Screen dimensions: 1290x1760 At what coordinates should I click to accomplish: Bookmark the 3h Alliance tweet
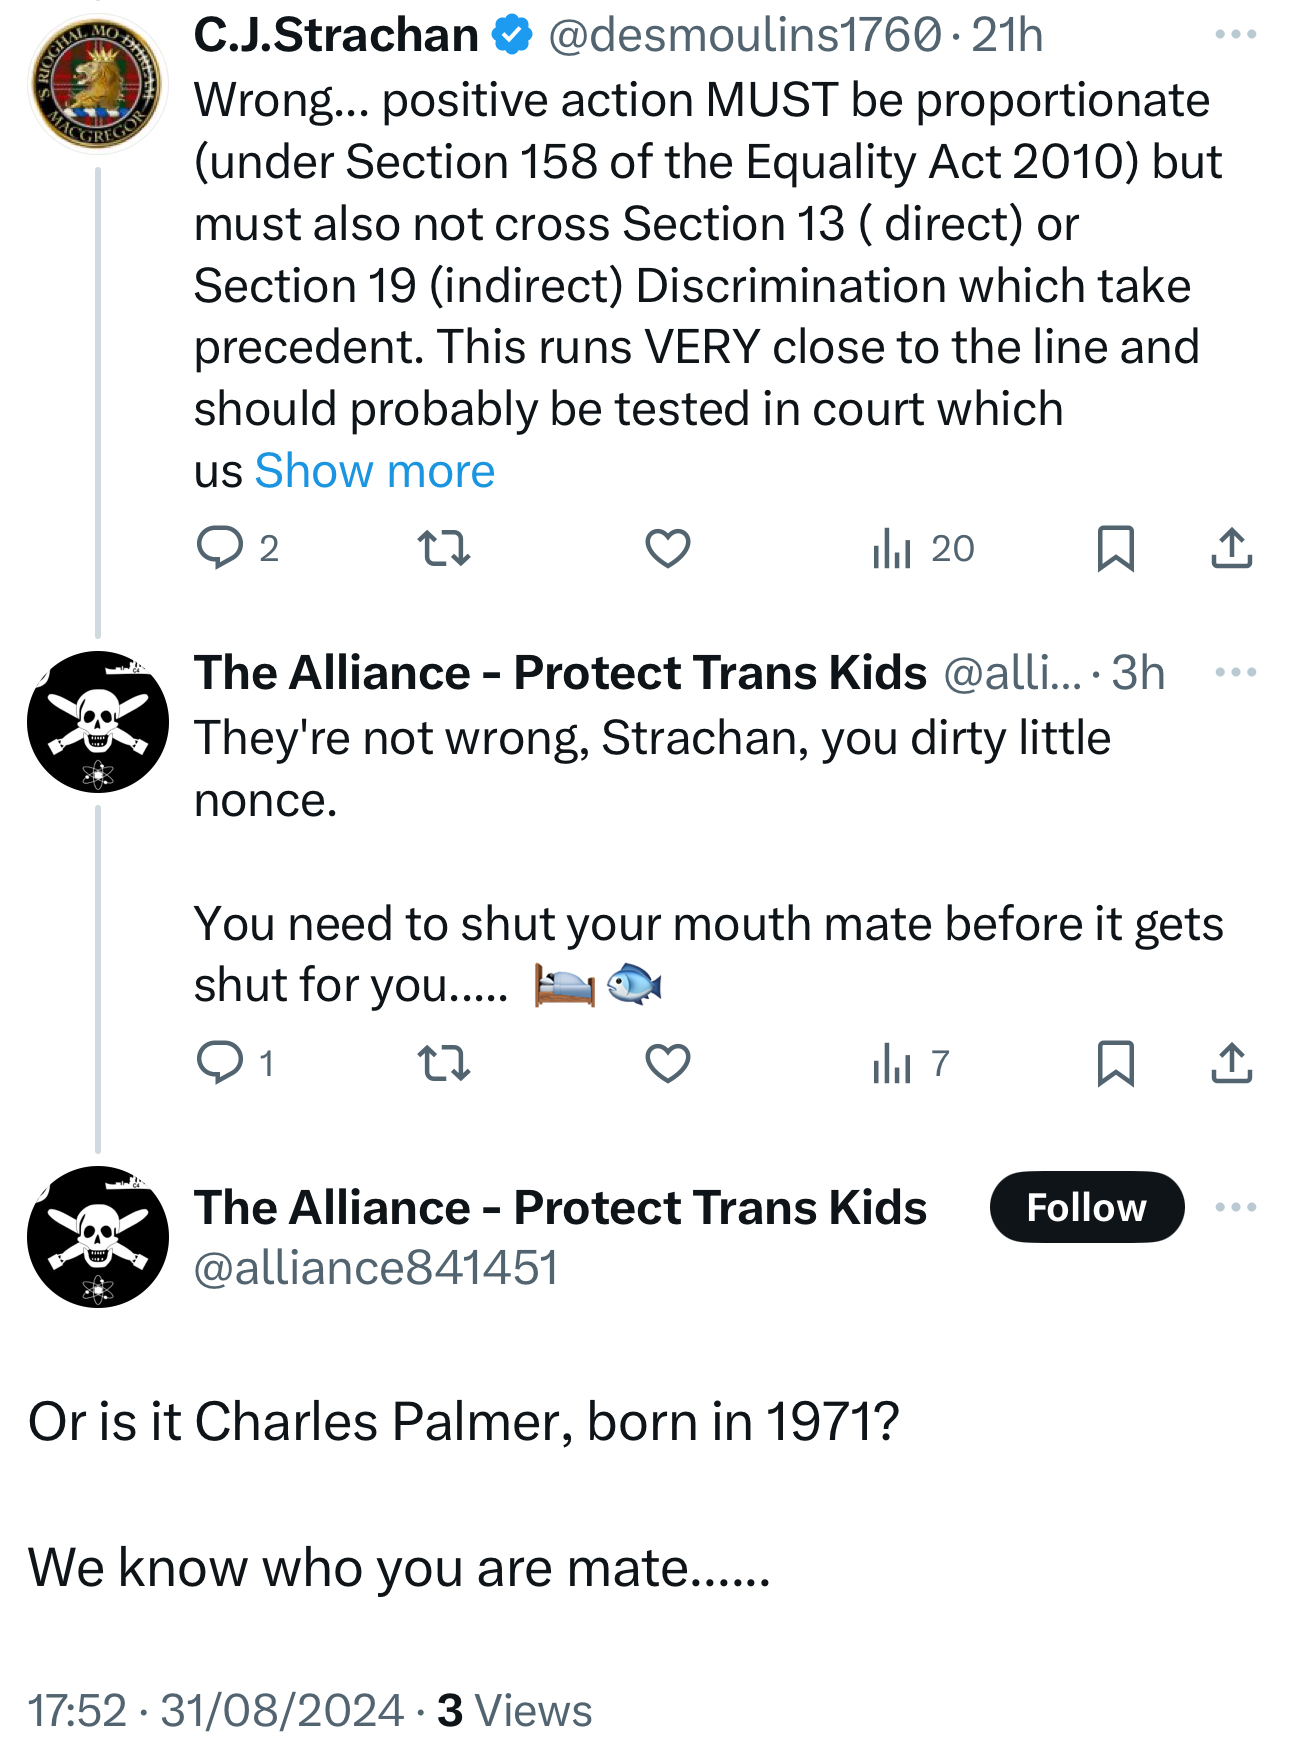1115,1063
